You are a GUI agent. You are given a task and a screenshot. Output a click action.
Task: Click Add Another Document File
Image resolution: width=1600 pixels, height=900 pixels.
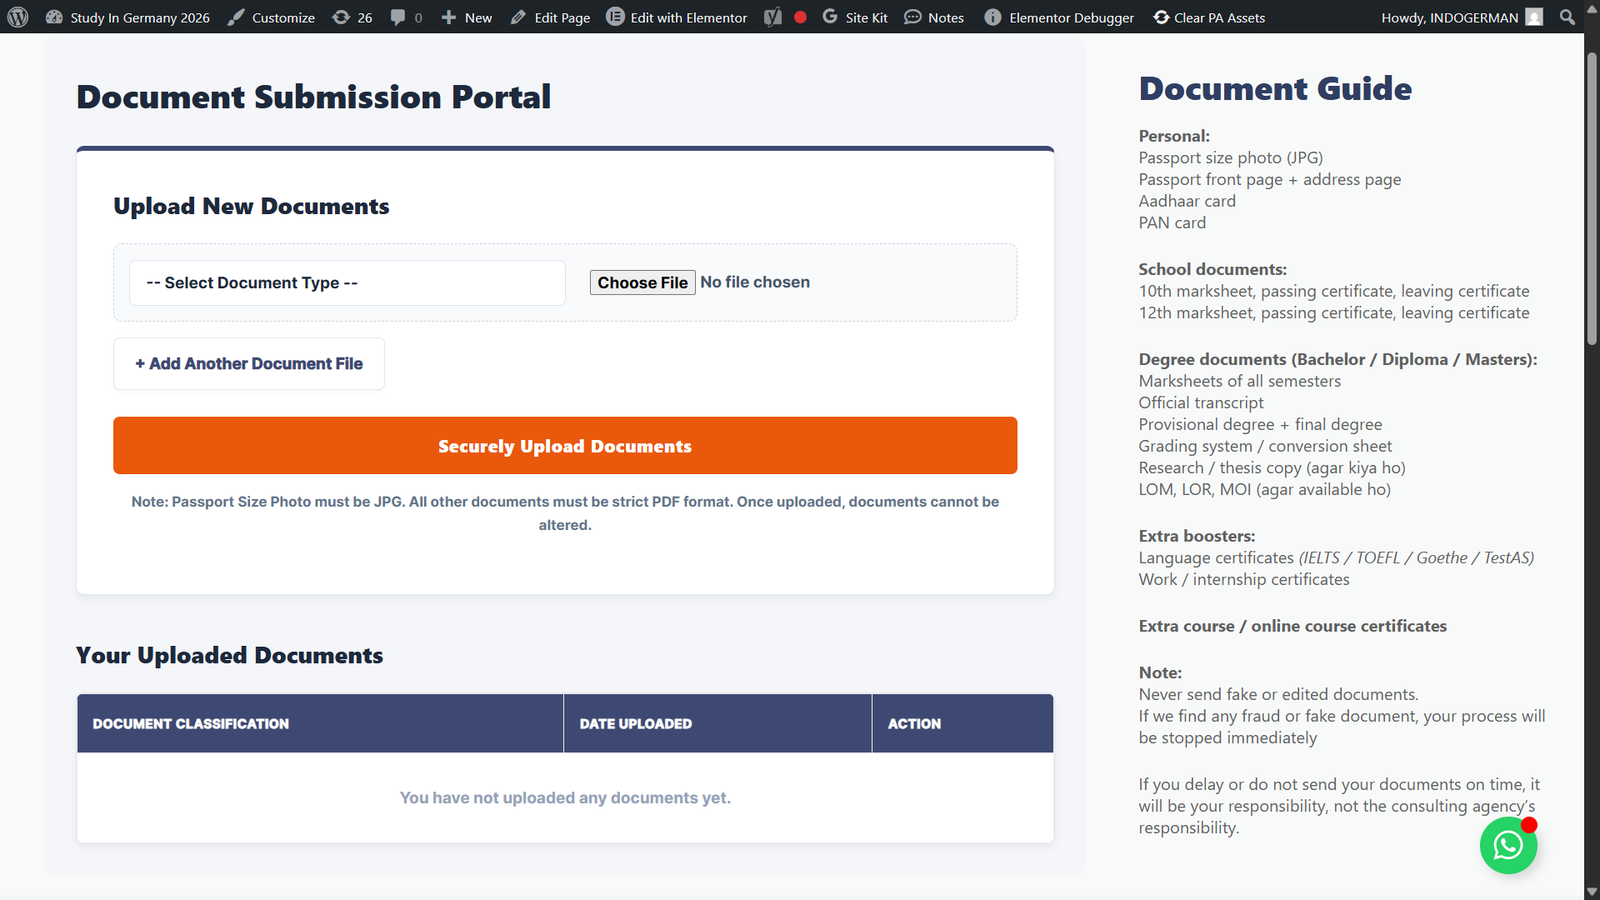248,363
